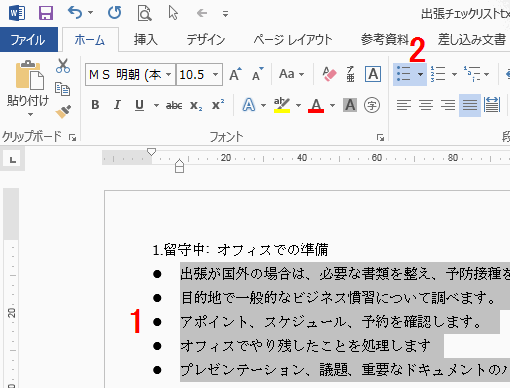The width and height of the screenshot is (510, 388).
Task: Expand the 貼り付け options arrow
Action: 30,115
